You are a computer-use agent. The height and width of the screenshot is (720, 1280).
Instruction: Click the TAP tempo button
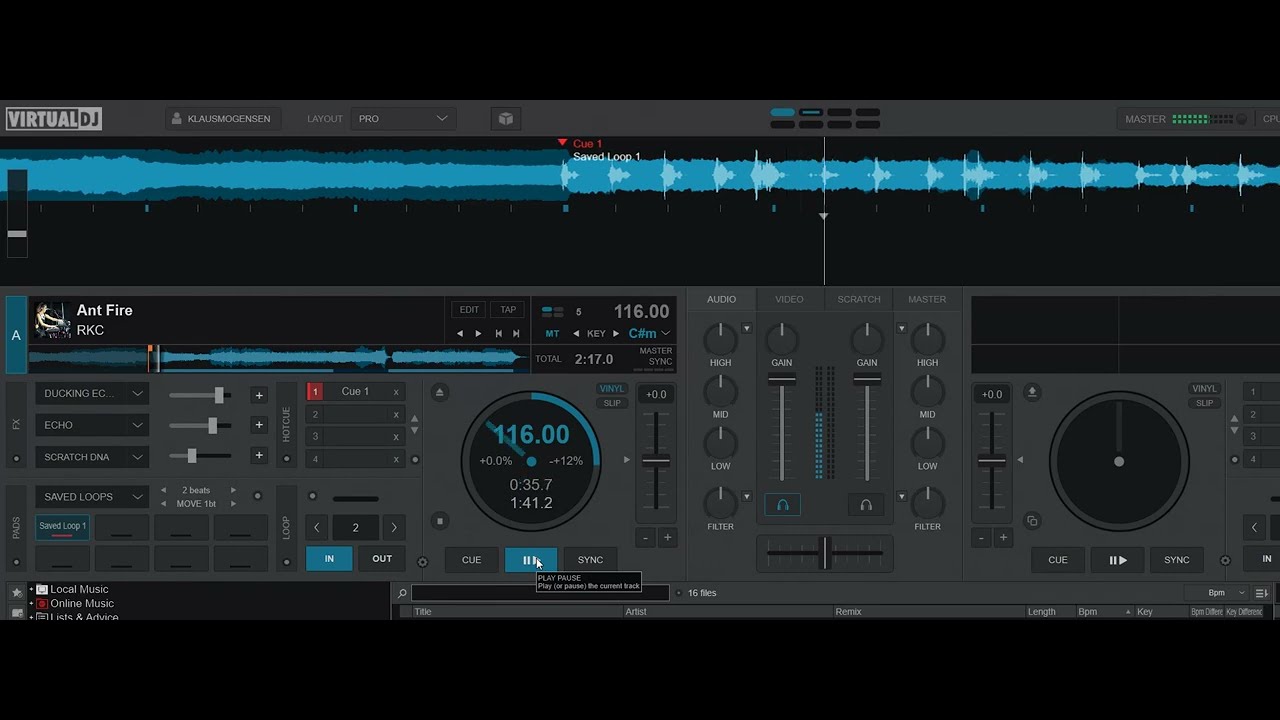coord(508,310)
